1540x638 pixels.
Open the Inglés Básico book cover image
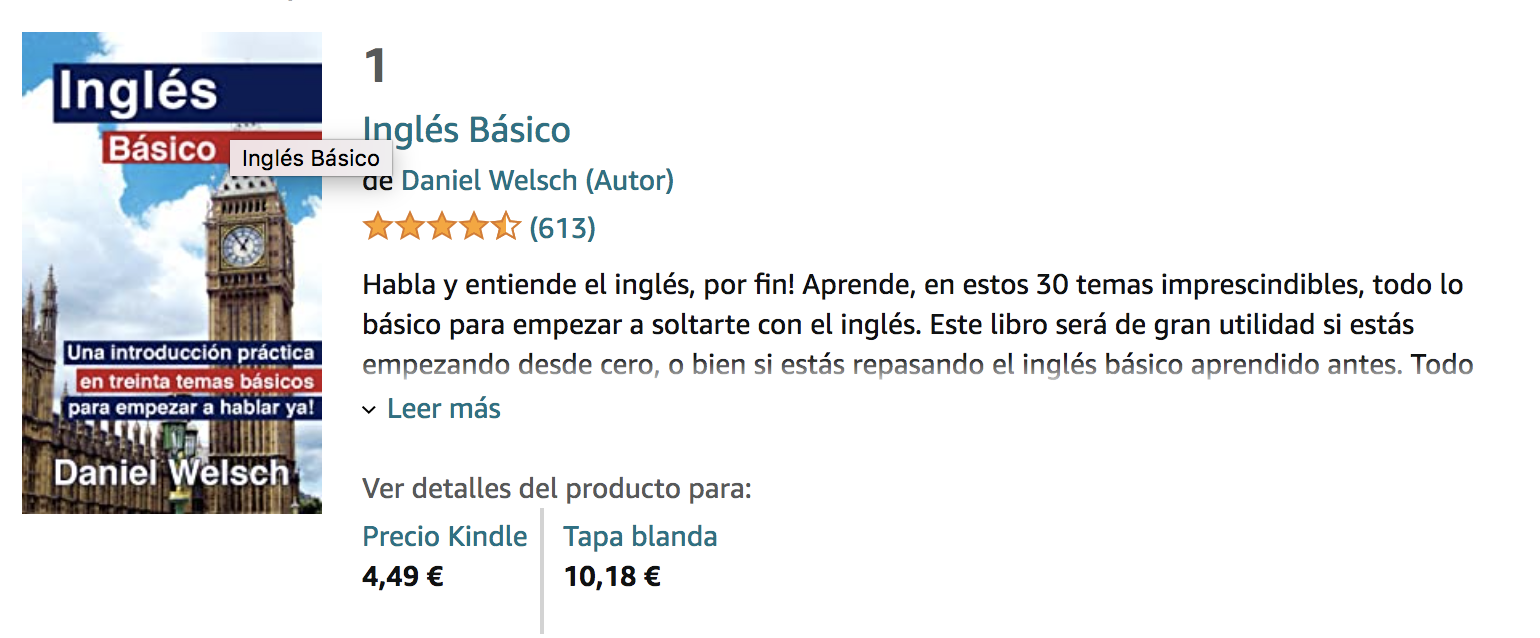[x=172, y=273]
